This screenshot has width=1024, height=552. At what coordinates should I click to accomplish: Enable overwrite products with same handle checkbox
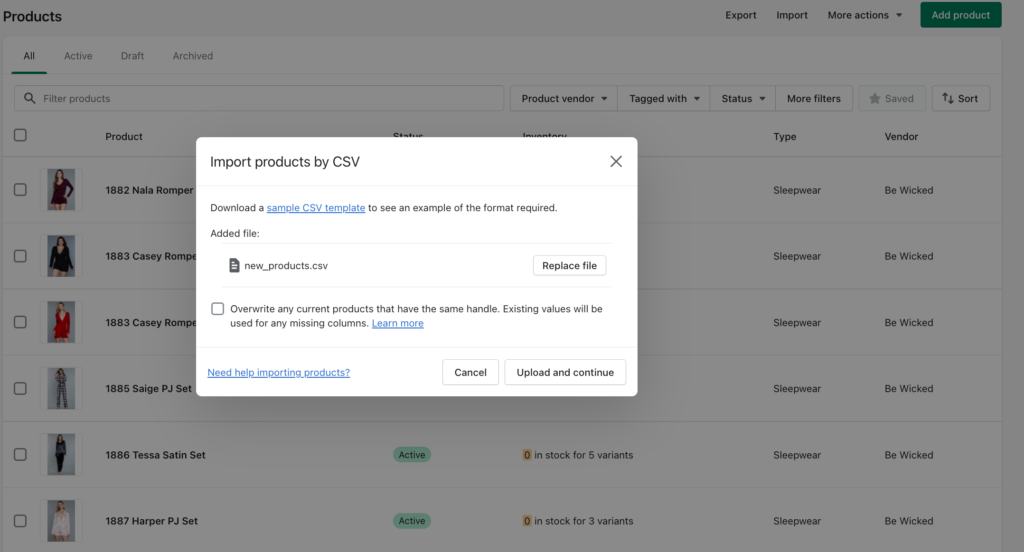point(217,309)
